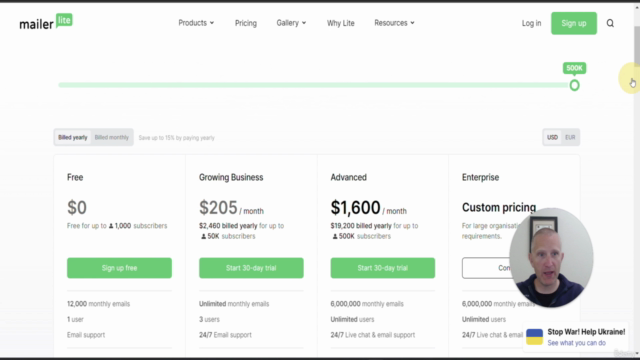The height and width of the screenshot is (360, 640).
Task: Click the MailerLite logo
Action: coord(46,22)
